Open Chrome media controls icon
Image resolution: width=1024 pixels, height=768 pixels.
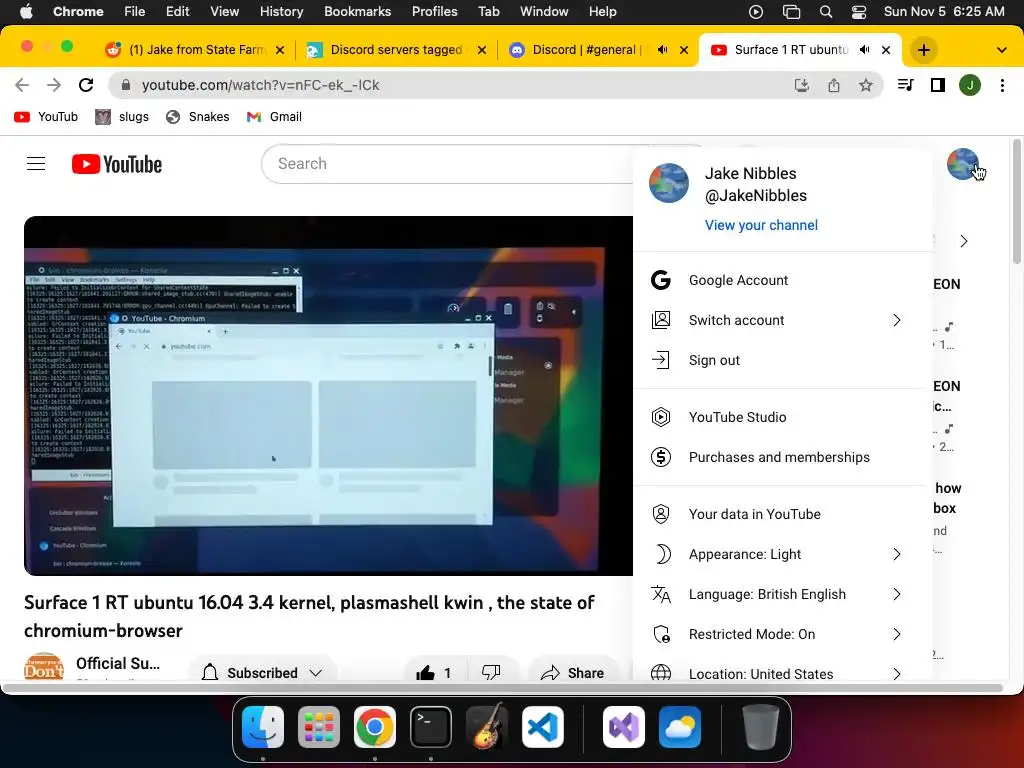(x=905, y=85)
